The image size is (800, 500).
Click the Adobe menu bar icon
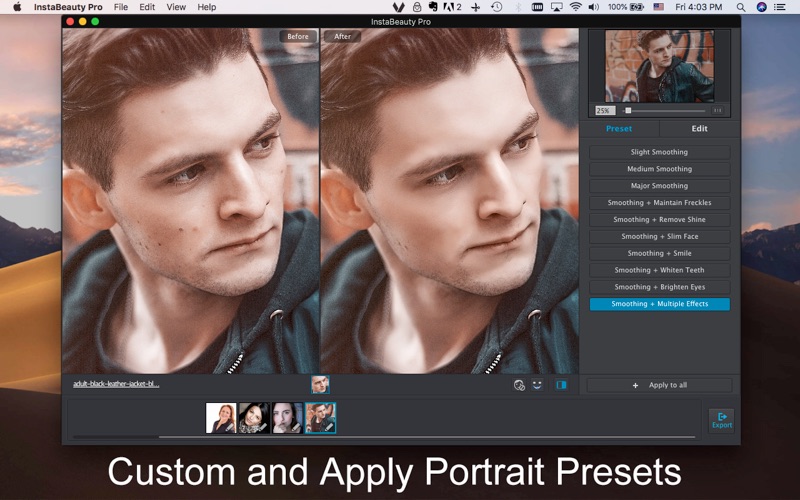tap(453, 7)
